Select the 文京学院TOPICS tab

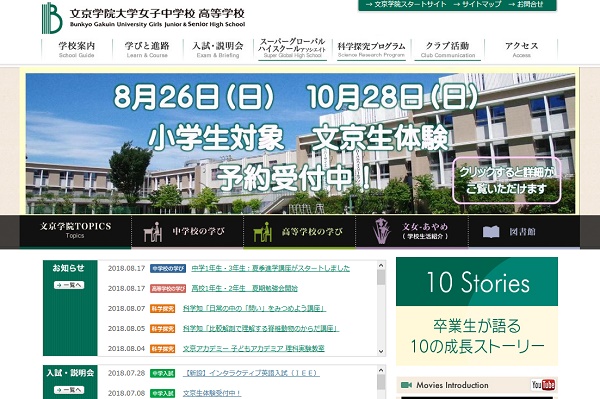(x=75, y=231)
